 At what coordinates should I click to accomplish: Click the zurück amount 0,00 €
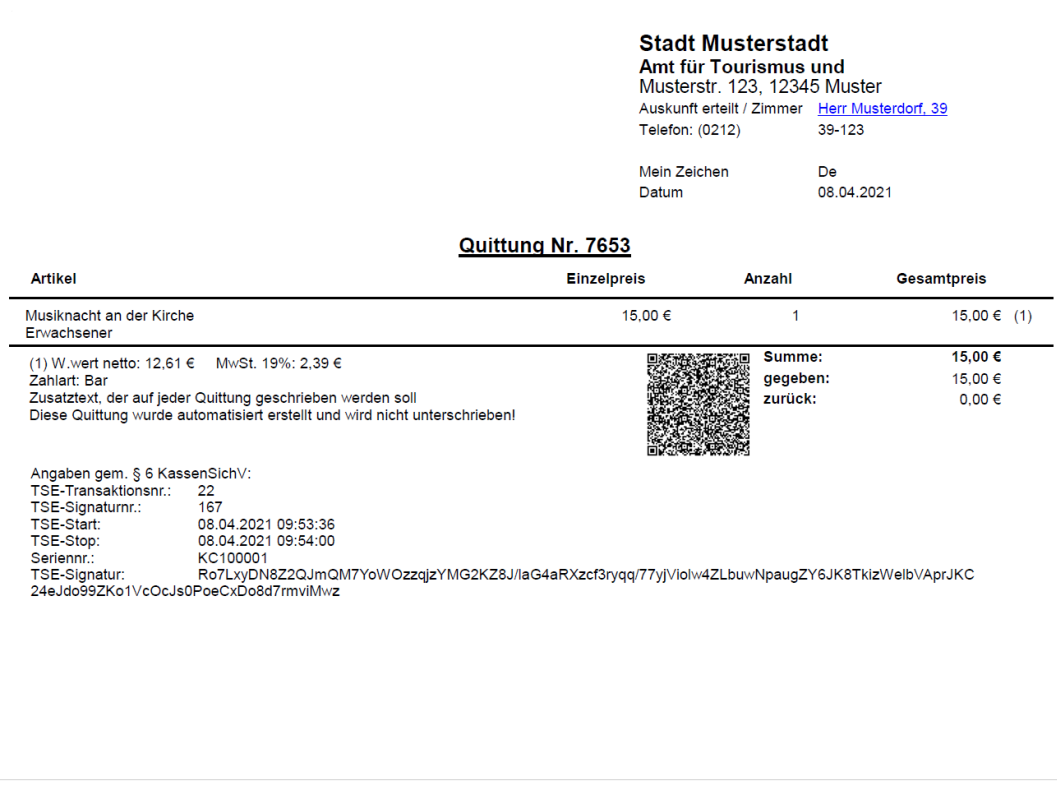pyautogui.click(x=980, y=400)
